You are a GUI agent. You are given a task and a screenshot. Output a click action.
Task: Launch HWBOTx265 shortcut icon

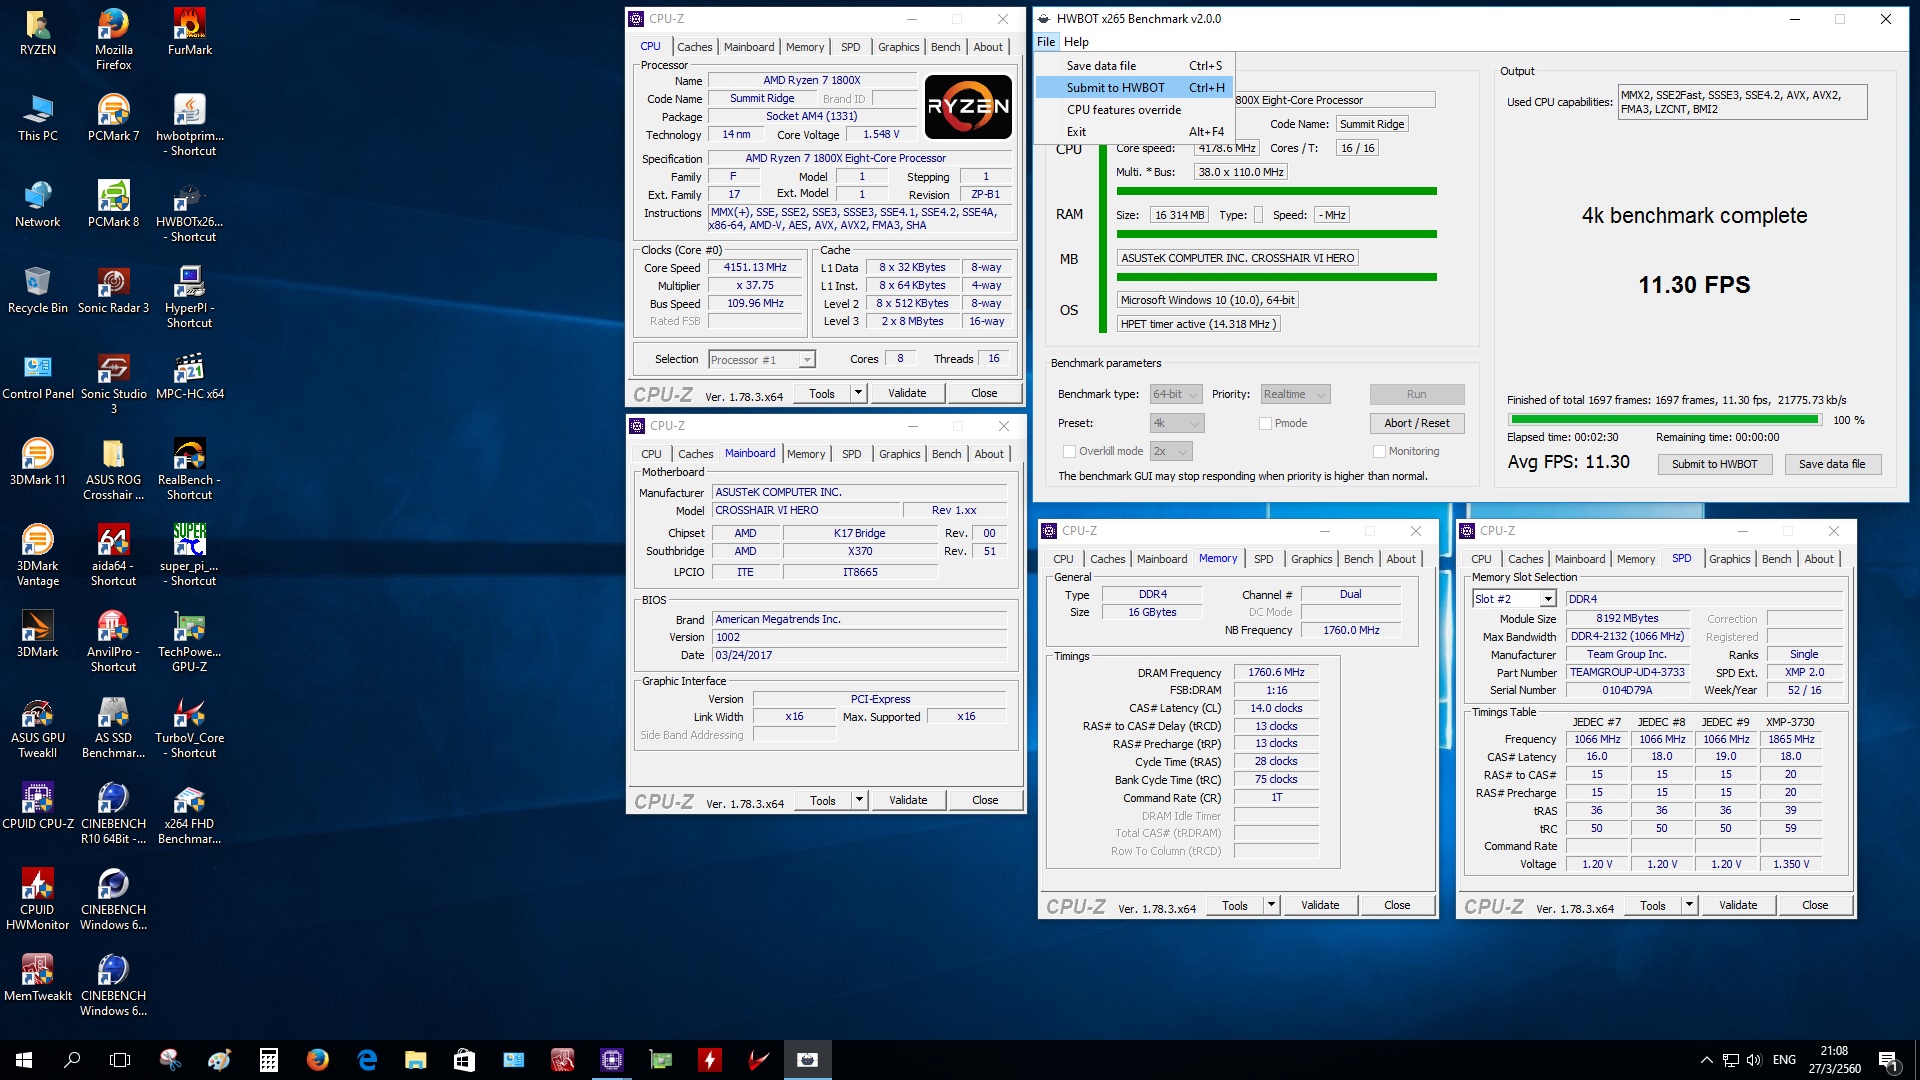pos(189,211)
